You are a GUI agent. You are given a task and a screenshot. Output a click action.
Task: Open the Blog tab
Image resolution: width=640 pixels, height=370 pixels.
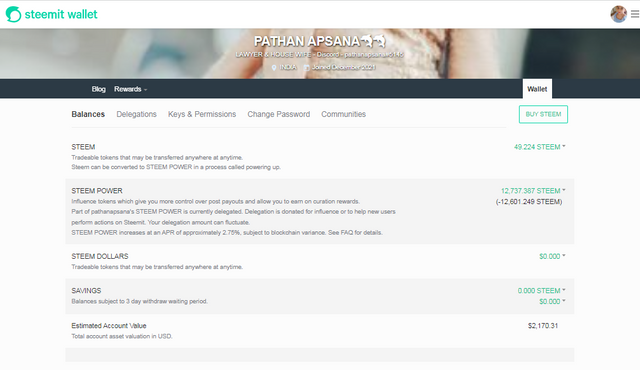tap(98, 89)
